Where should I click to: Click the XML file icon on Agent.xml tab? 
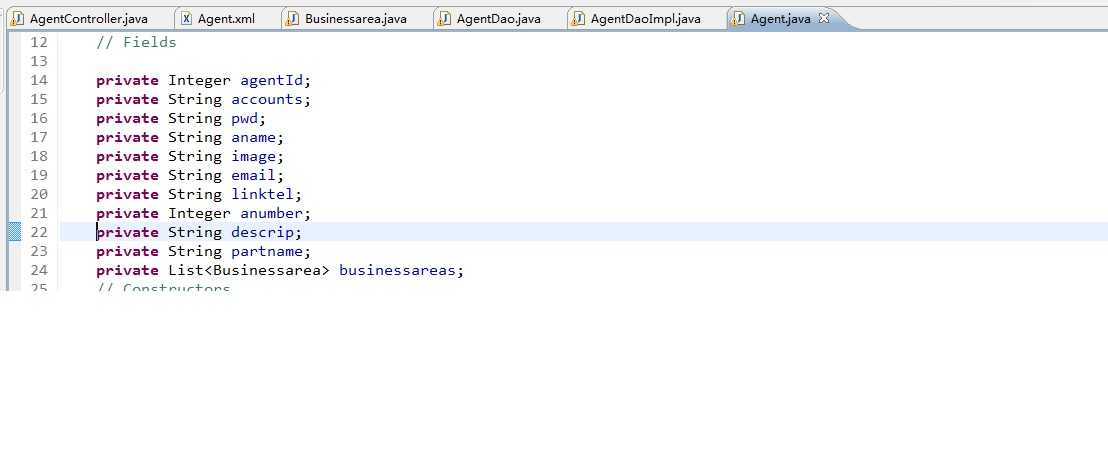click(186, 19)
